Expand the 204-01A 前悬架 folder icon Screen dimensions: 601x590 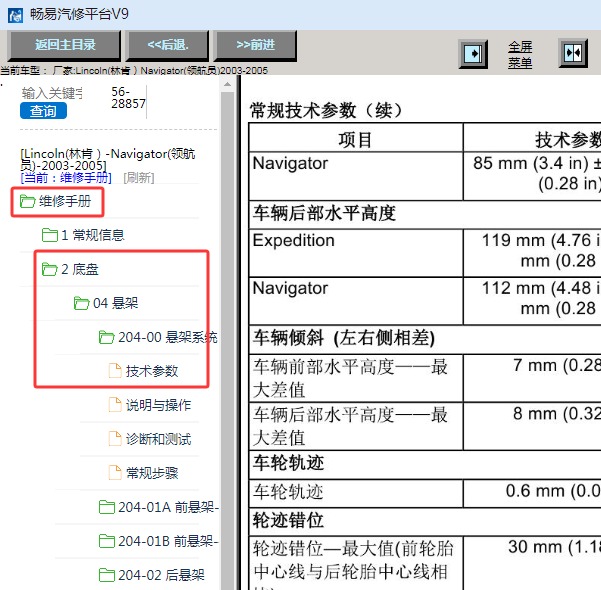pyautogui.click(x=107, y=507)
